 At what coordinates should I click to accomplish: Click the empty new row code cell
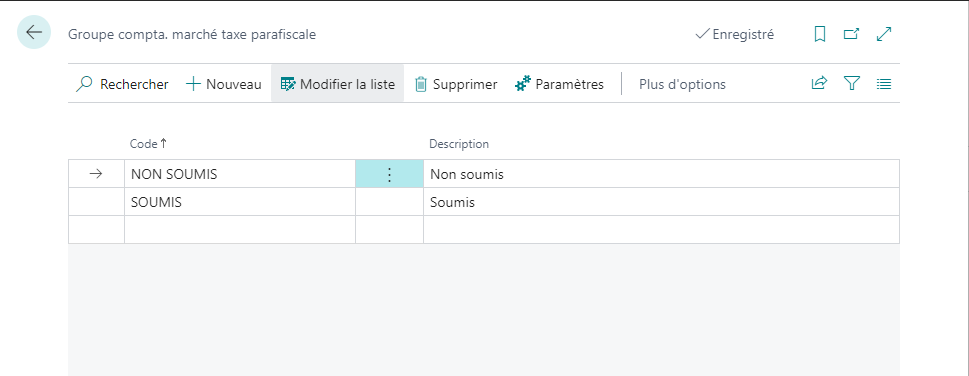pyautogui.click(x=240, y=229)
